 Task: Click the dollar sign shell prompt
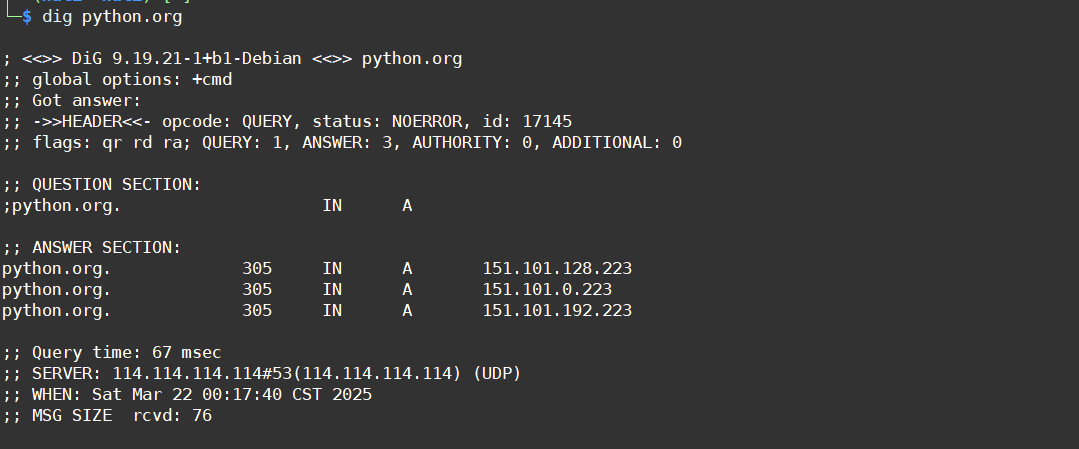(27, 17)
